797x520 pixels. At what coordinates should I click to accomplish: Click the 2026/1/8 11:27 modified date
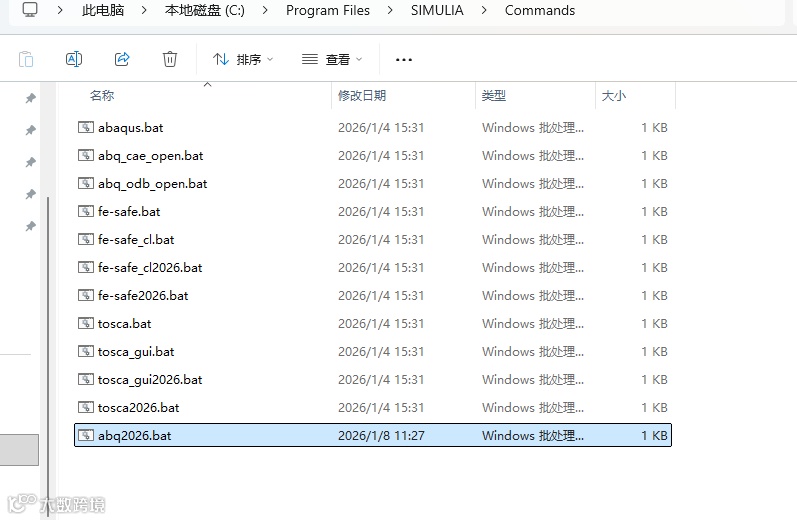[381, 436]
